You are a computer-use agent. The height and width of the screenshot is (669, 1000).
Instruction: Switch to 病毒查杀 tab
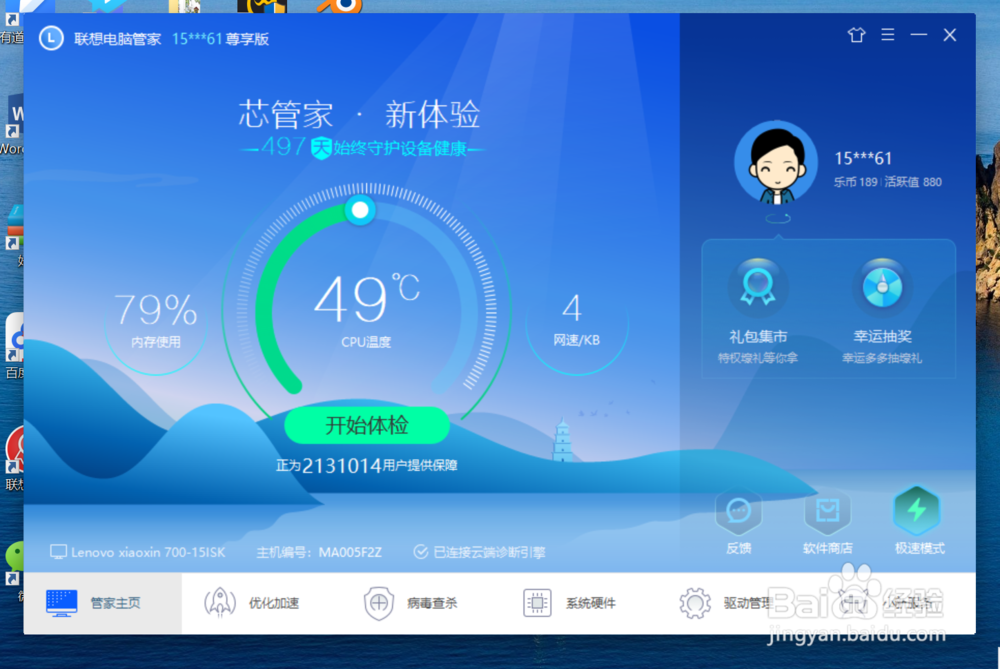coord(410,603)
